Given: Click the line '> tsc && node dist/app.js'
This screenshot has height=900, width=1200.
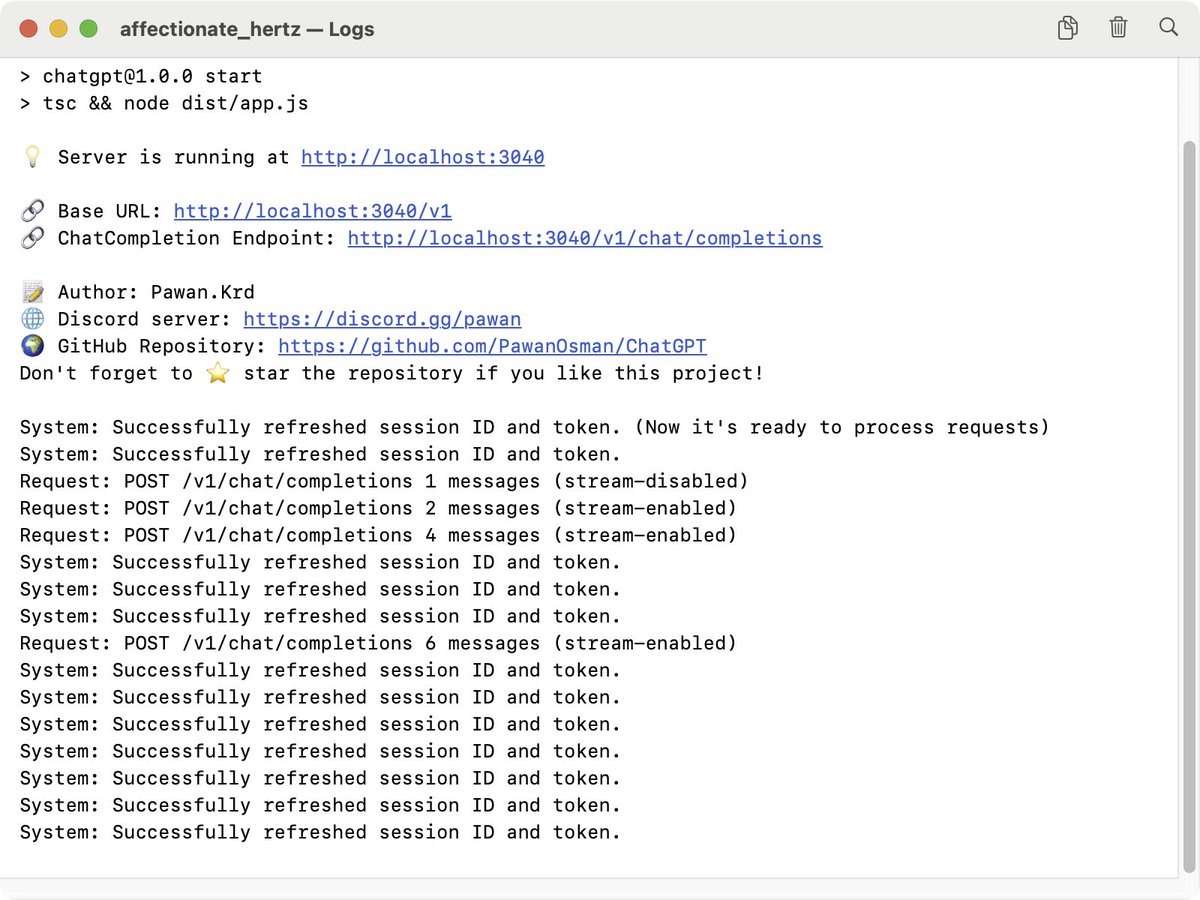Looking at the screenshot, I should point(164,103).
